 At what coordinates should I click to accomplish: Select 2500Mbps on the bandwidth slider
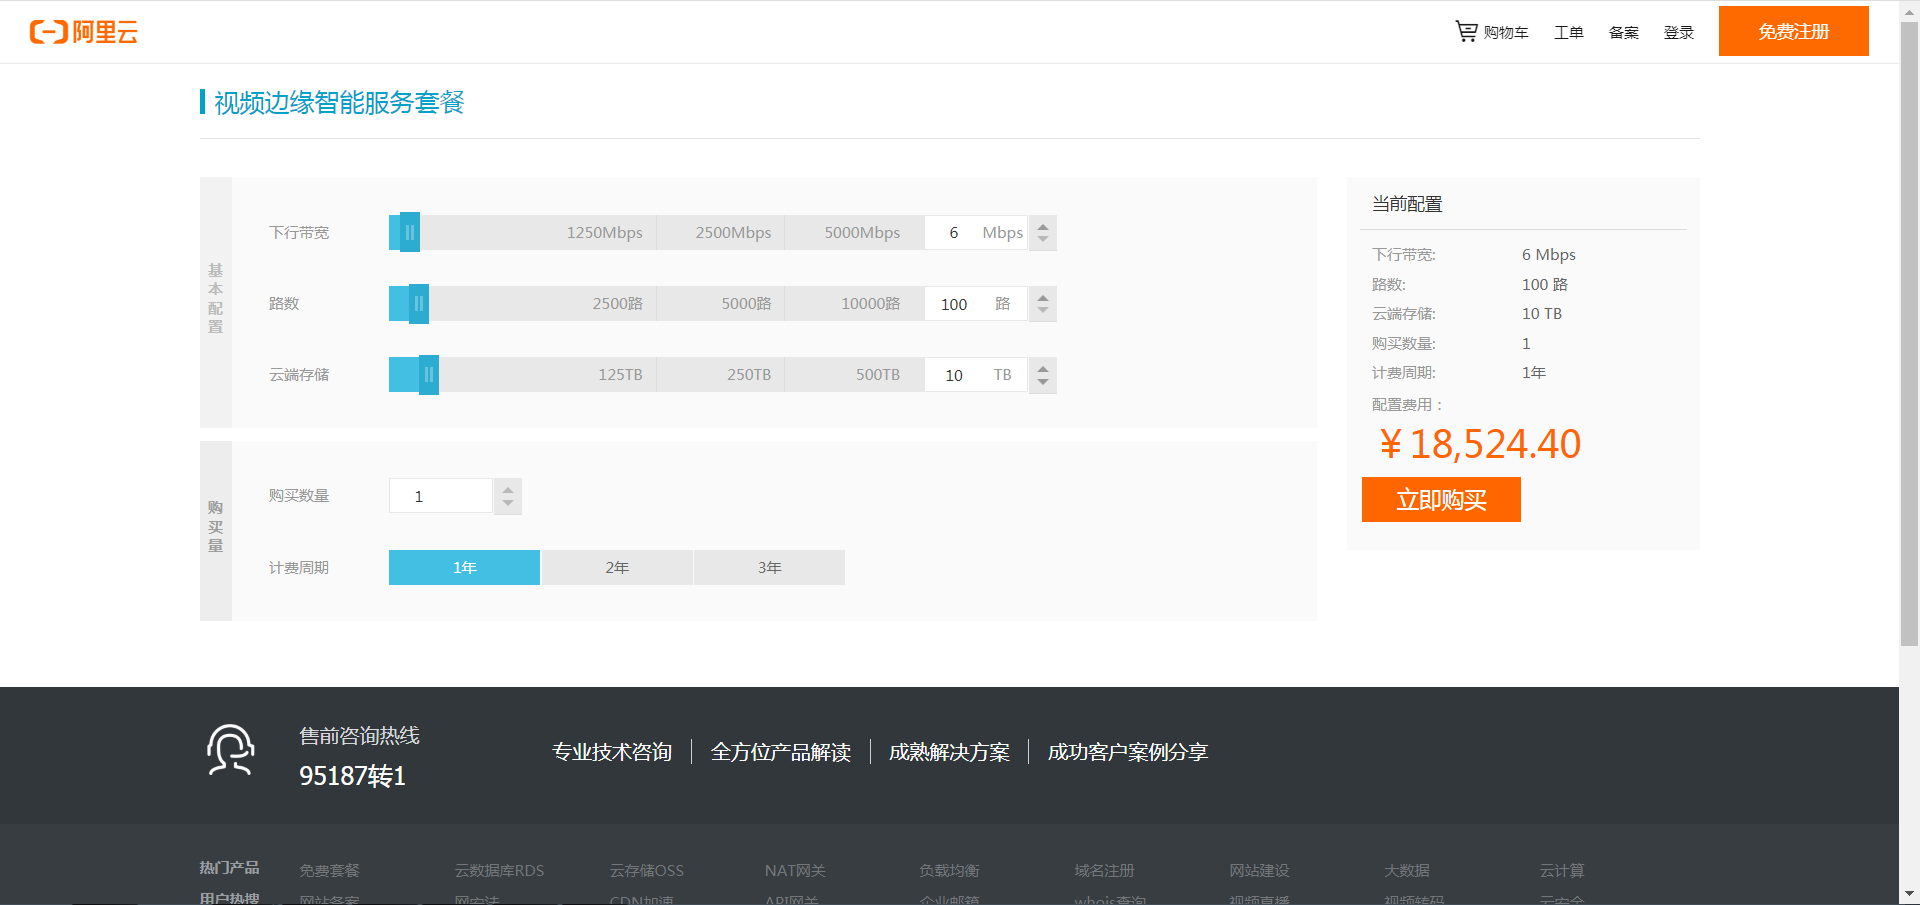(733, 232)
